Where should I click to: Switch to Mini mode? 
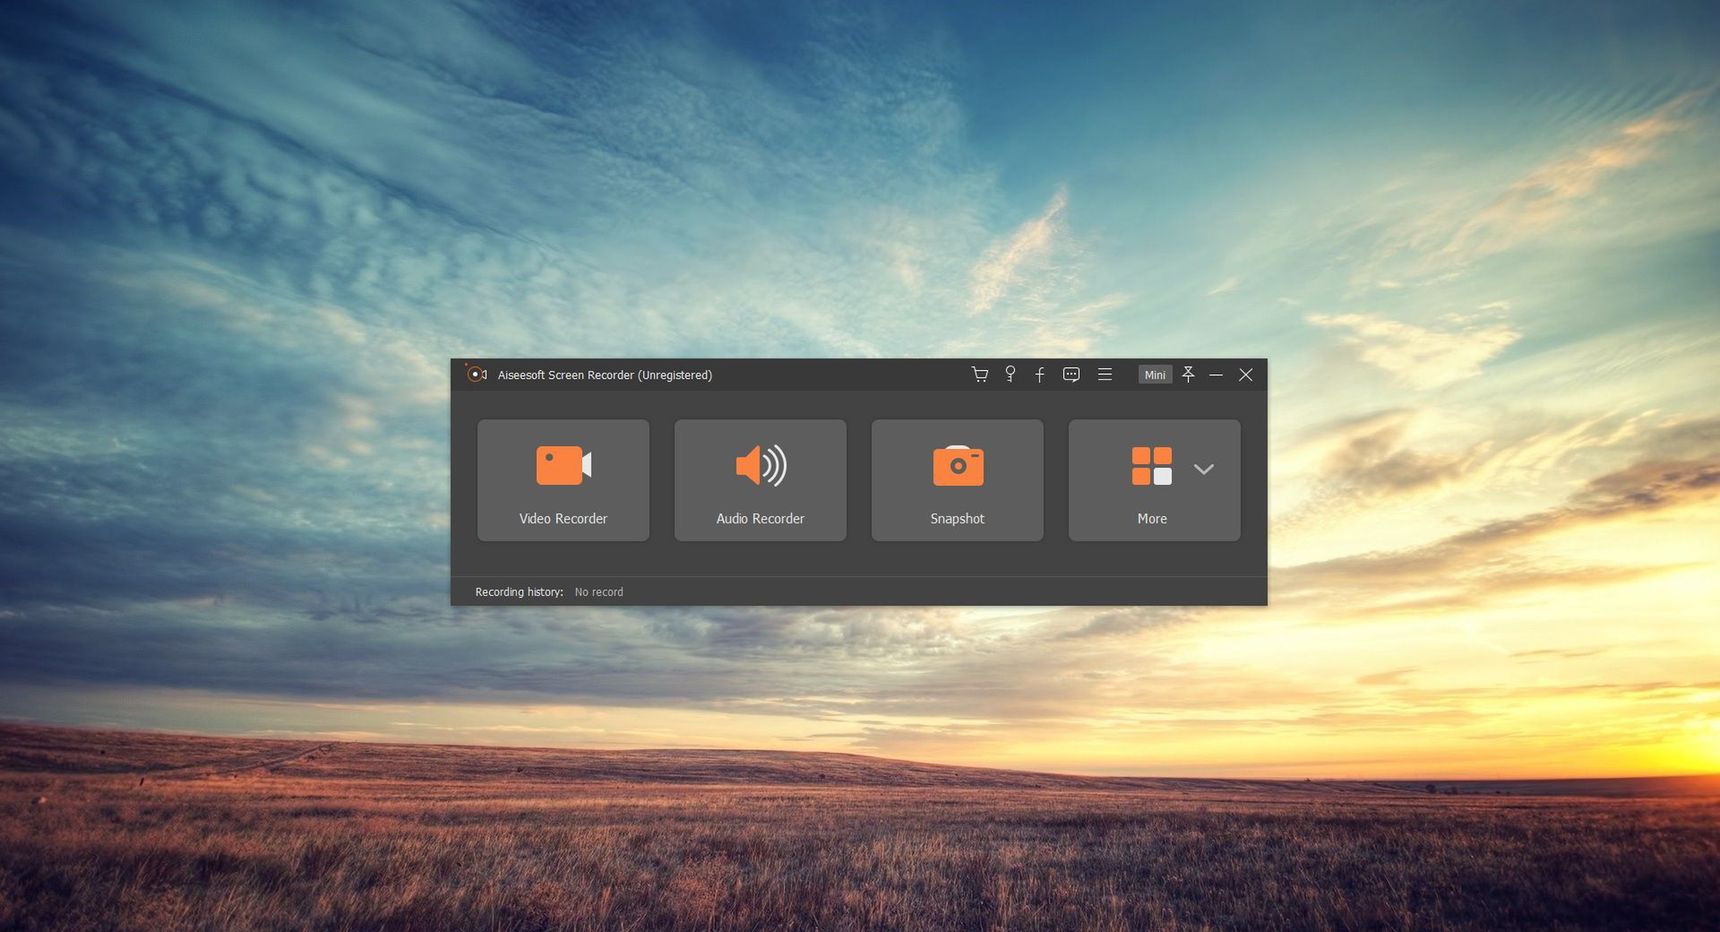pyautogui.click(x=1155, y=374)
